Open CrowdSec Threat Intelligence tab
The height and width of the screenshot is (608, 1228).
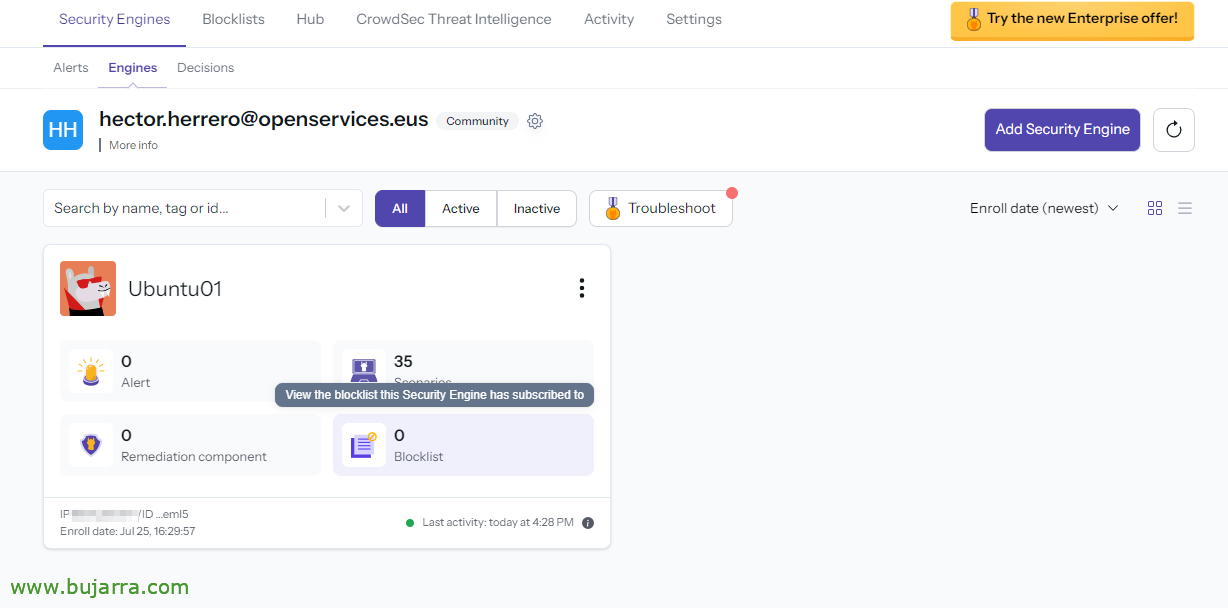point(454,19)
